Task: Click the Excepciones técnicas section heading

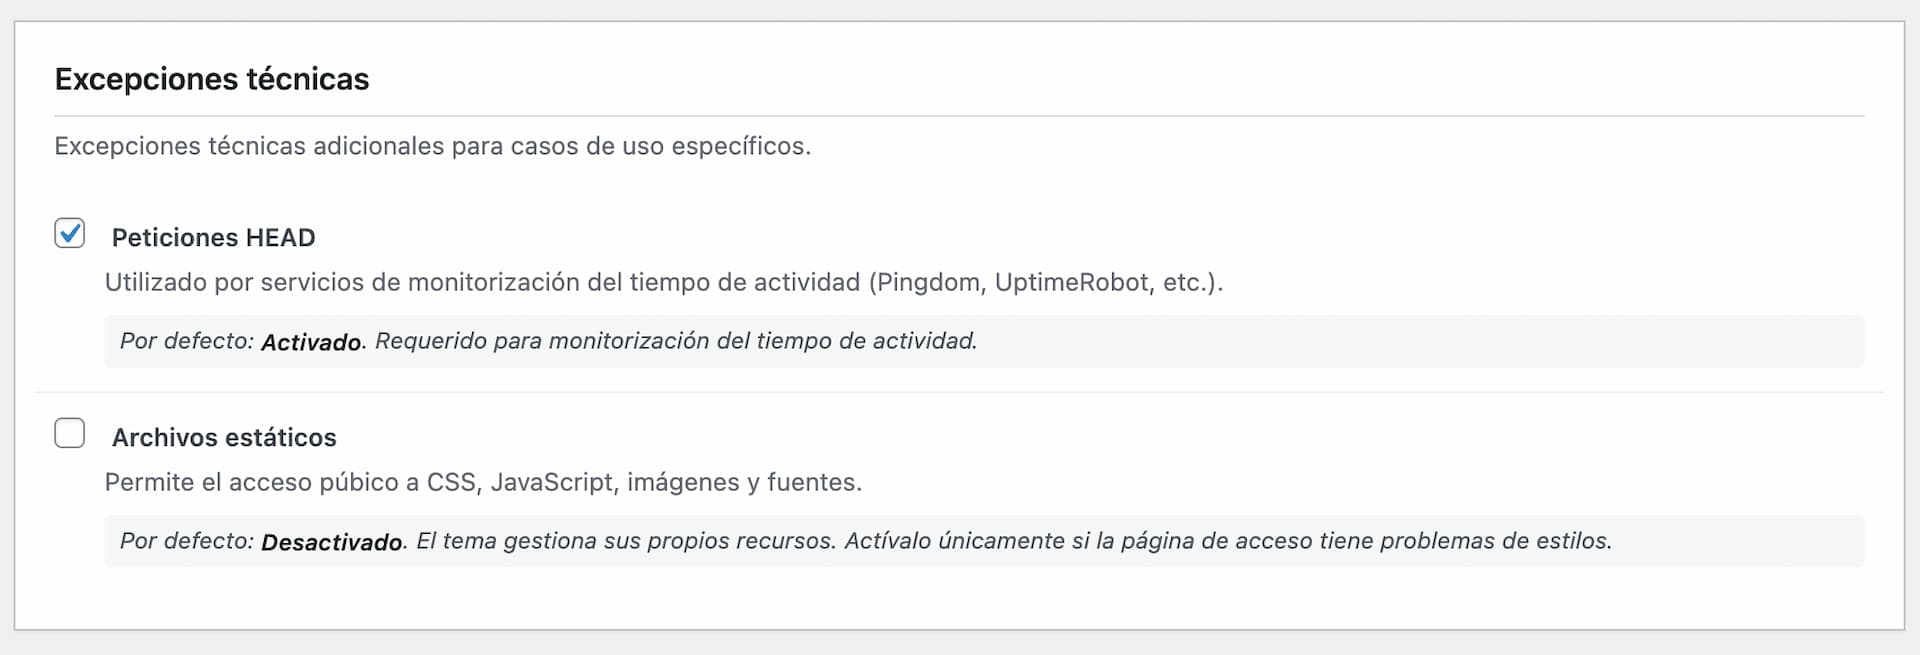Action: point(212,79)
